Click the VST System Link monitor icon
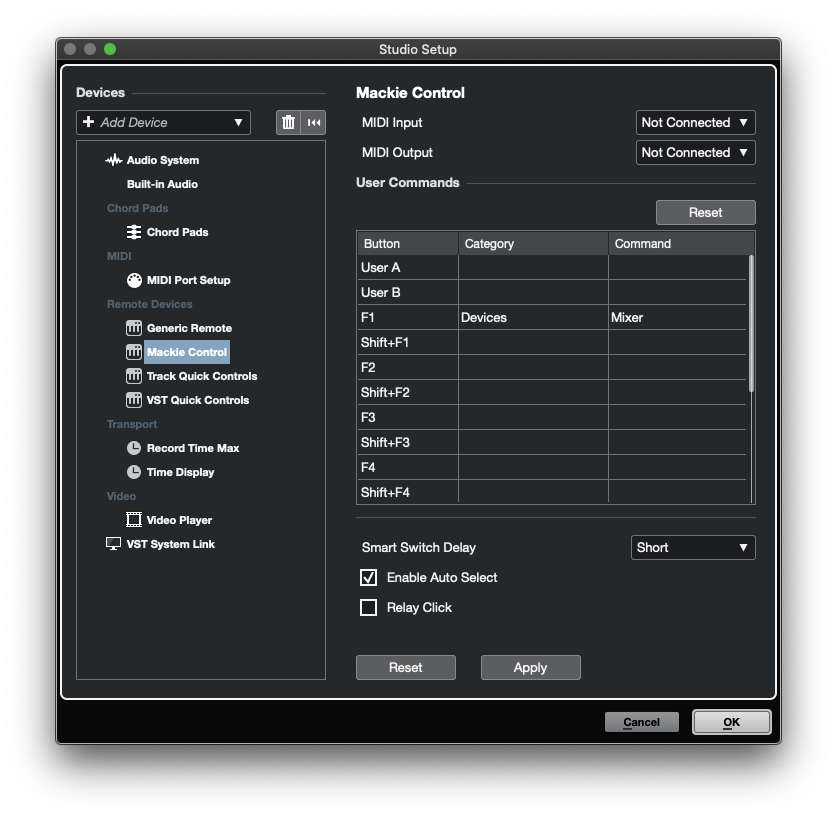837x818 pixels. coord(112,544)
